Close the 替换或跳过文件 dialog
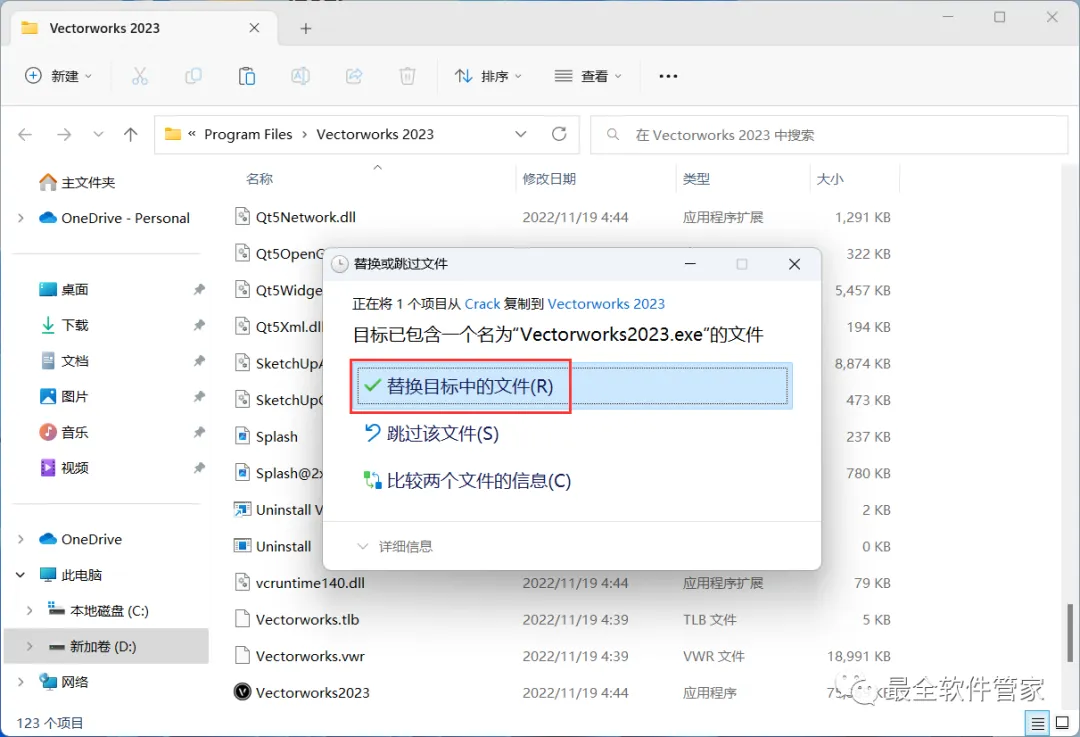 [794, 264]
